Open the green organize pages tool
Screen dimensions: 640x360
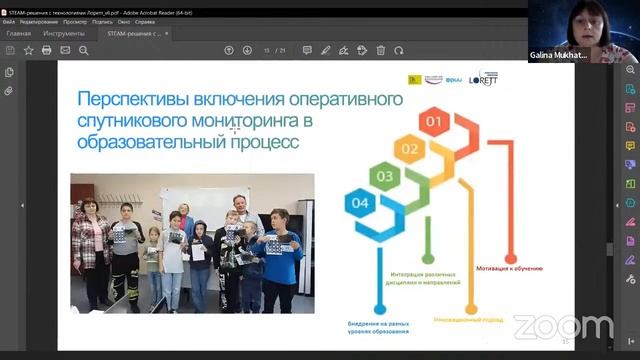click(631, 184)
